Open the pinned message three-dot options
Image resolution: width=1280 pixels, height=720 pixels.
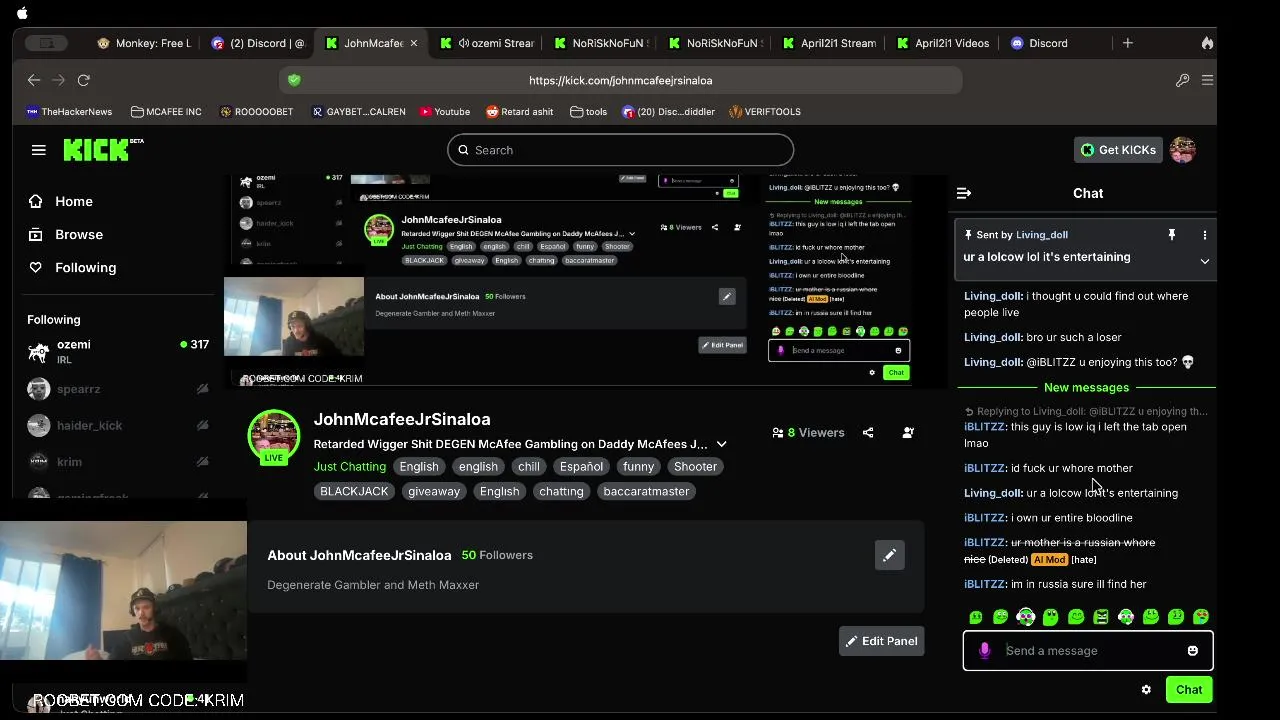click(1204, 235)
